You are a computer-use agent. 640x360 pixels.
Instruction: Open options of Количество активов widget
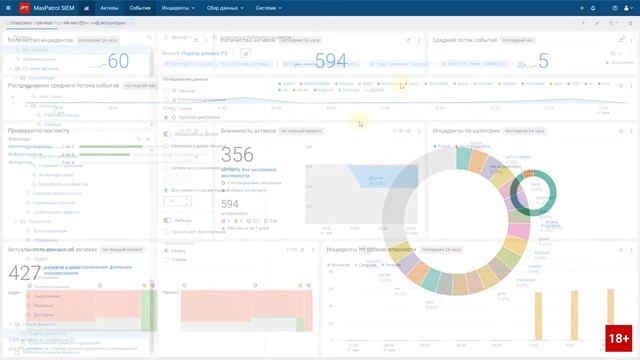point(419,40)
